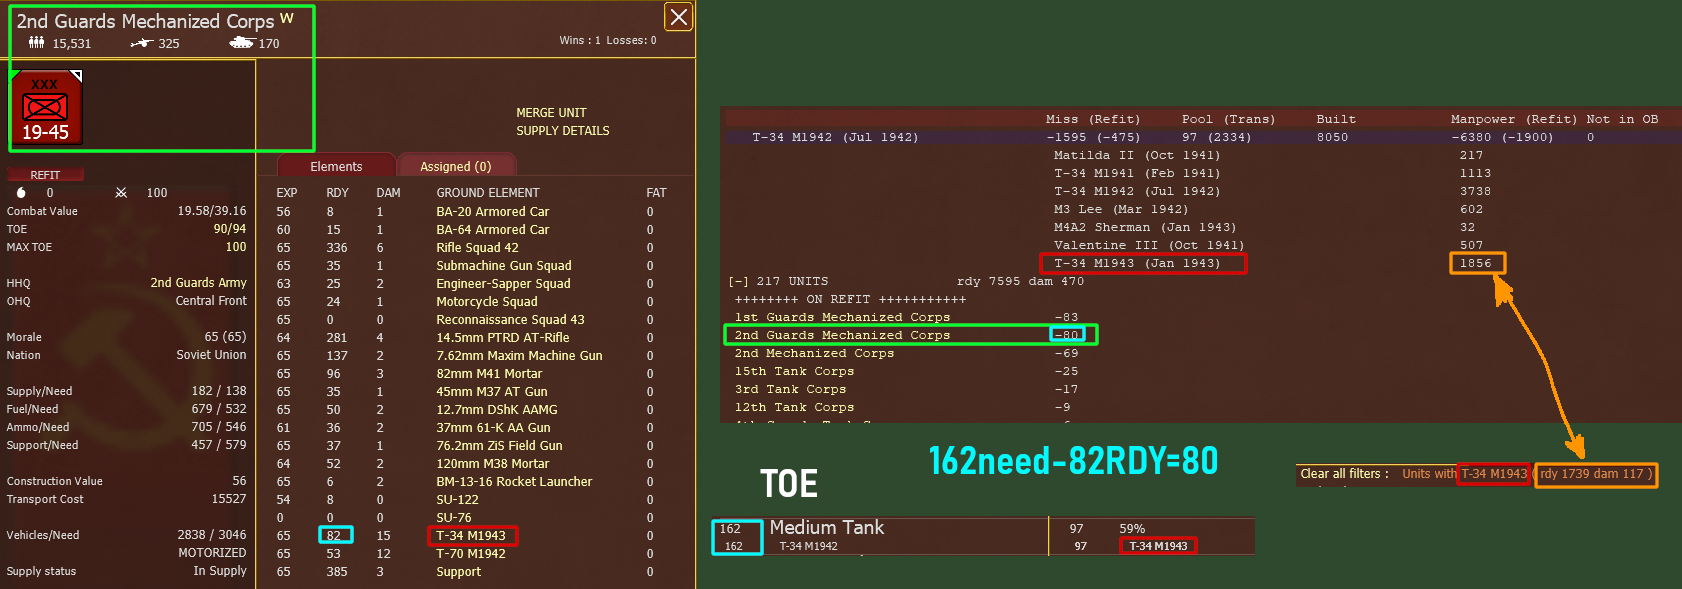Open BM-13-16 Rocket Launcher element

[514, 482]
